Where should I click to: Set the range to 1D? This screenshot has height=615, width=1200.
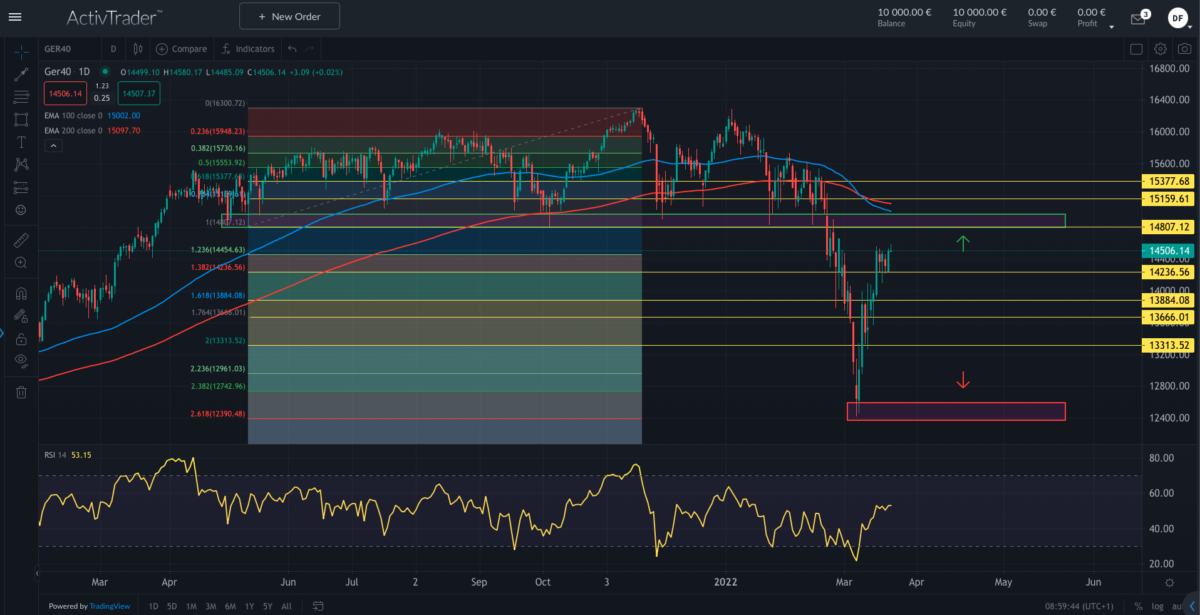tap(154, 606)
